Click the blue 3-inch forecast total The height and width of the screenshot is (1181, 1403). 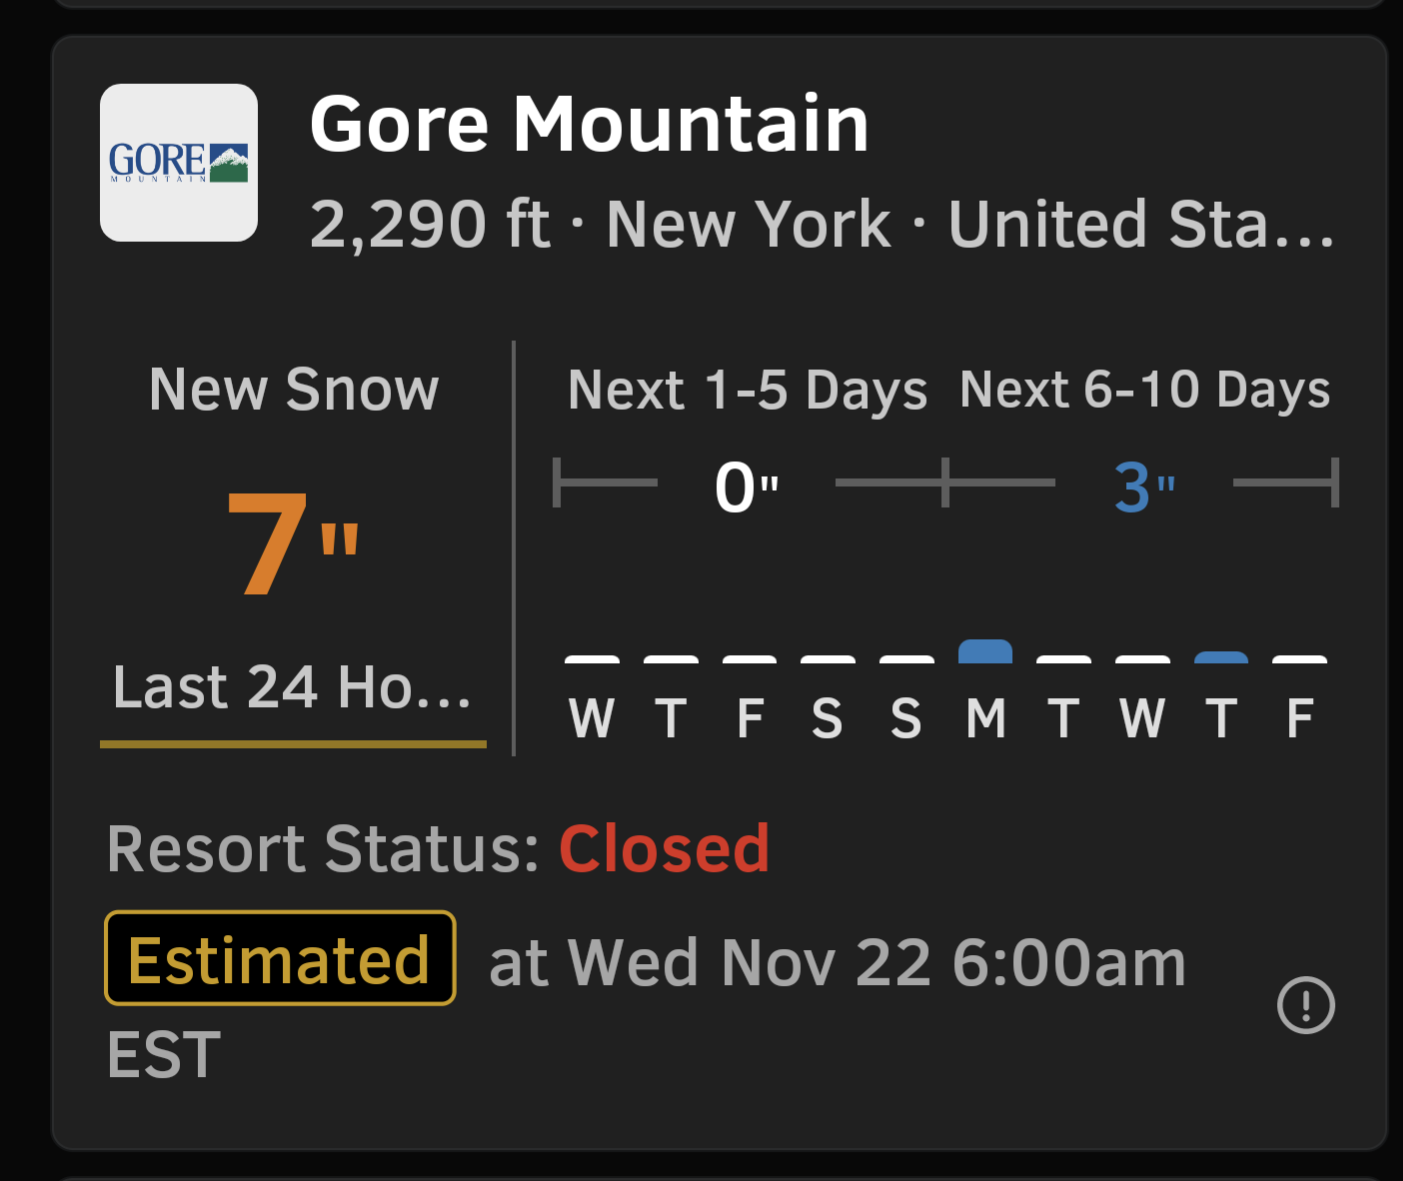pos(1144,487)
